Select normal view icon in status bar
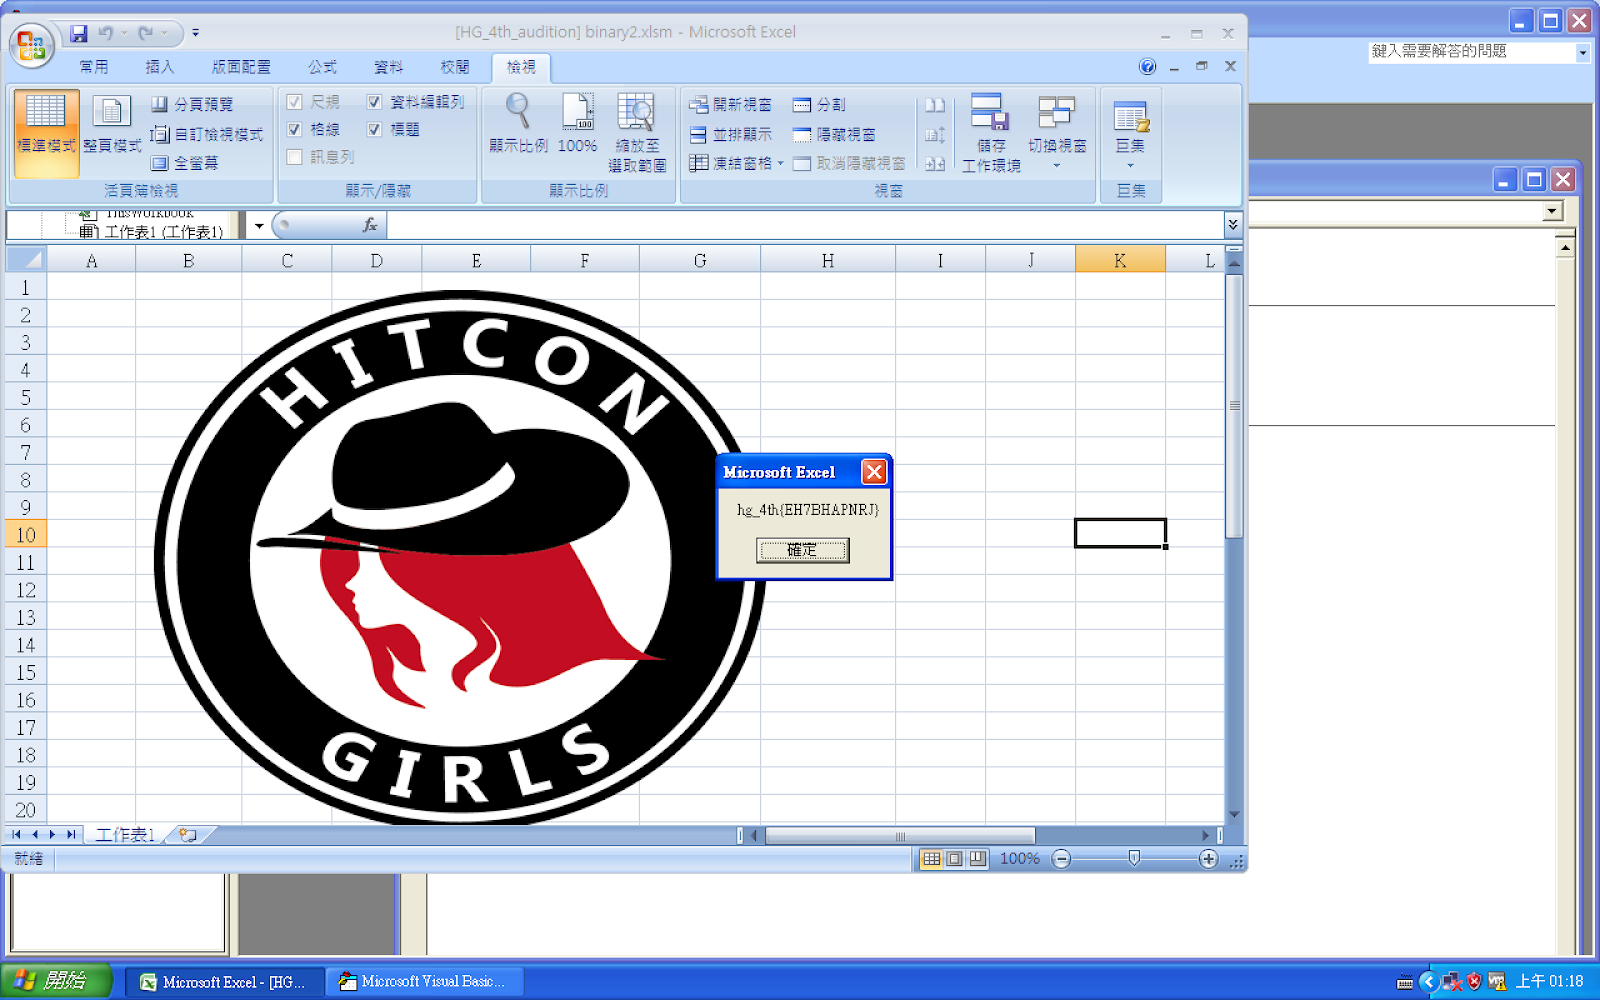The height and width of the screenshot is (1000, 1600). (931, 859)
